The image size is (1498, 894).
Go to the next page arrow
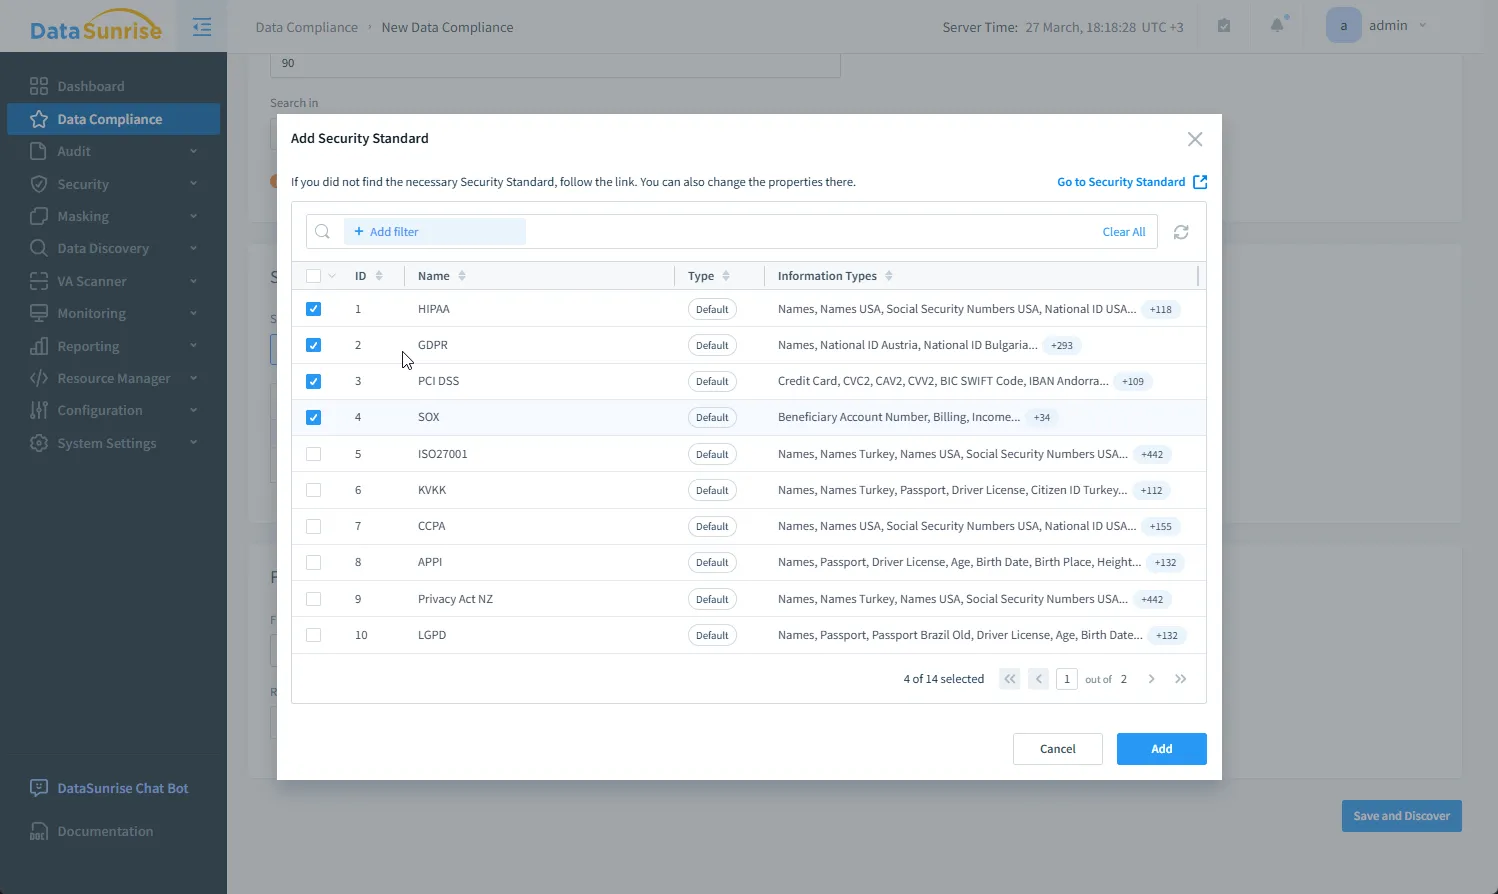coord(1151,679)
